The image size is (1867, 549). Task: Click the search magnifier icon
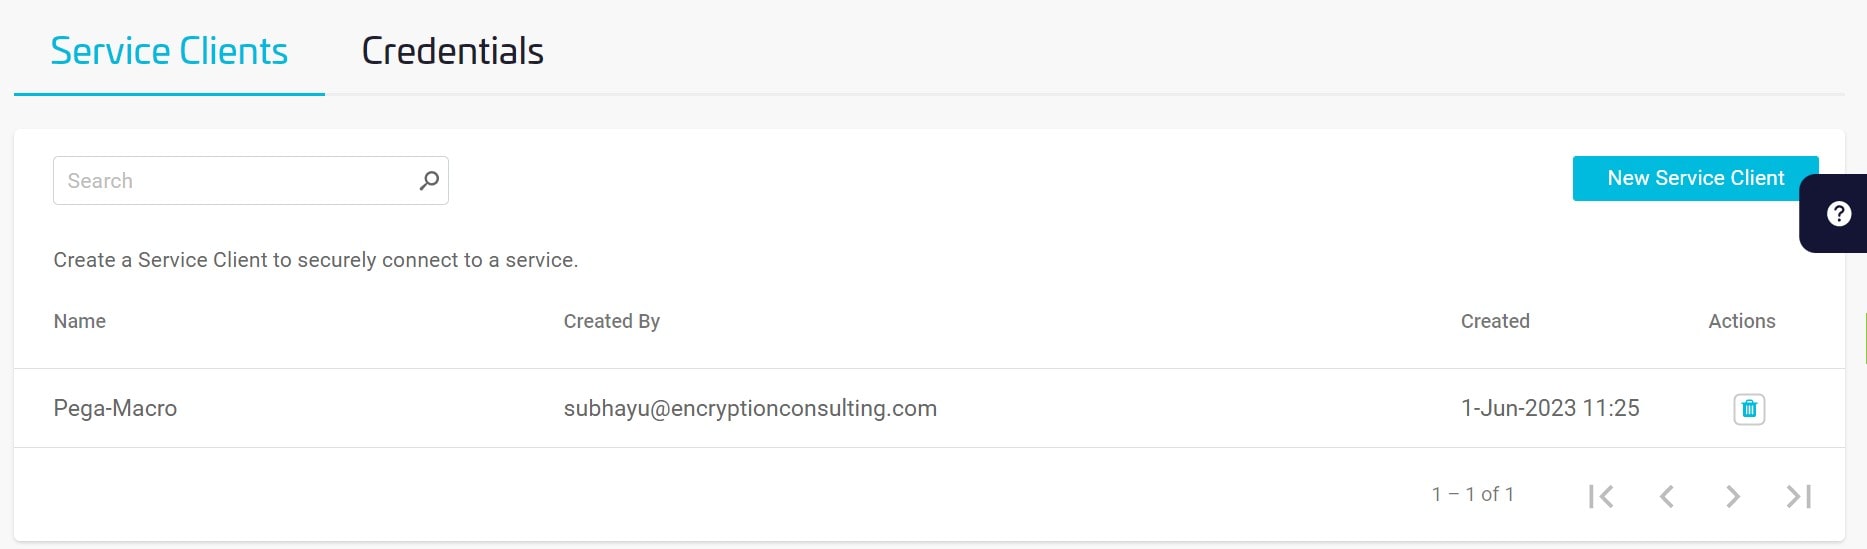pos(429,181)
